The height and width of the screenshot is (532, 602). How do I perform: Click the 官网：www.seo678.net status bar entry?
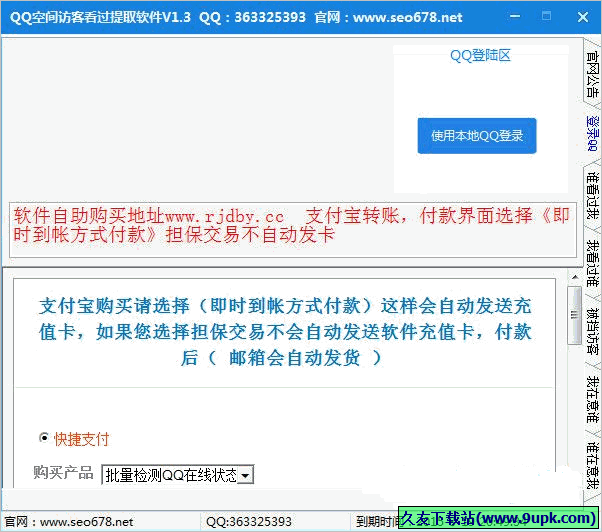[69, 522]
